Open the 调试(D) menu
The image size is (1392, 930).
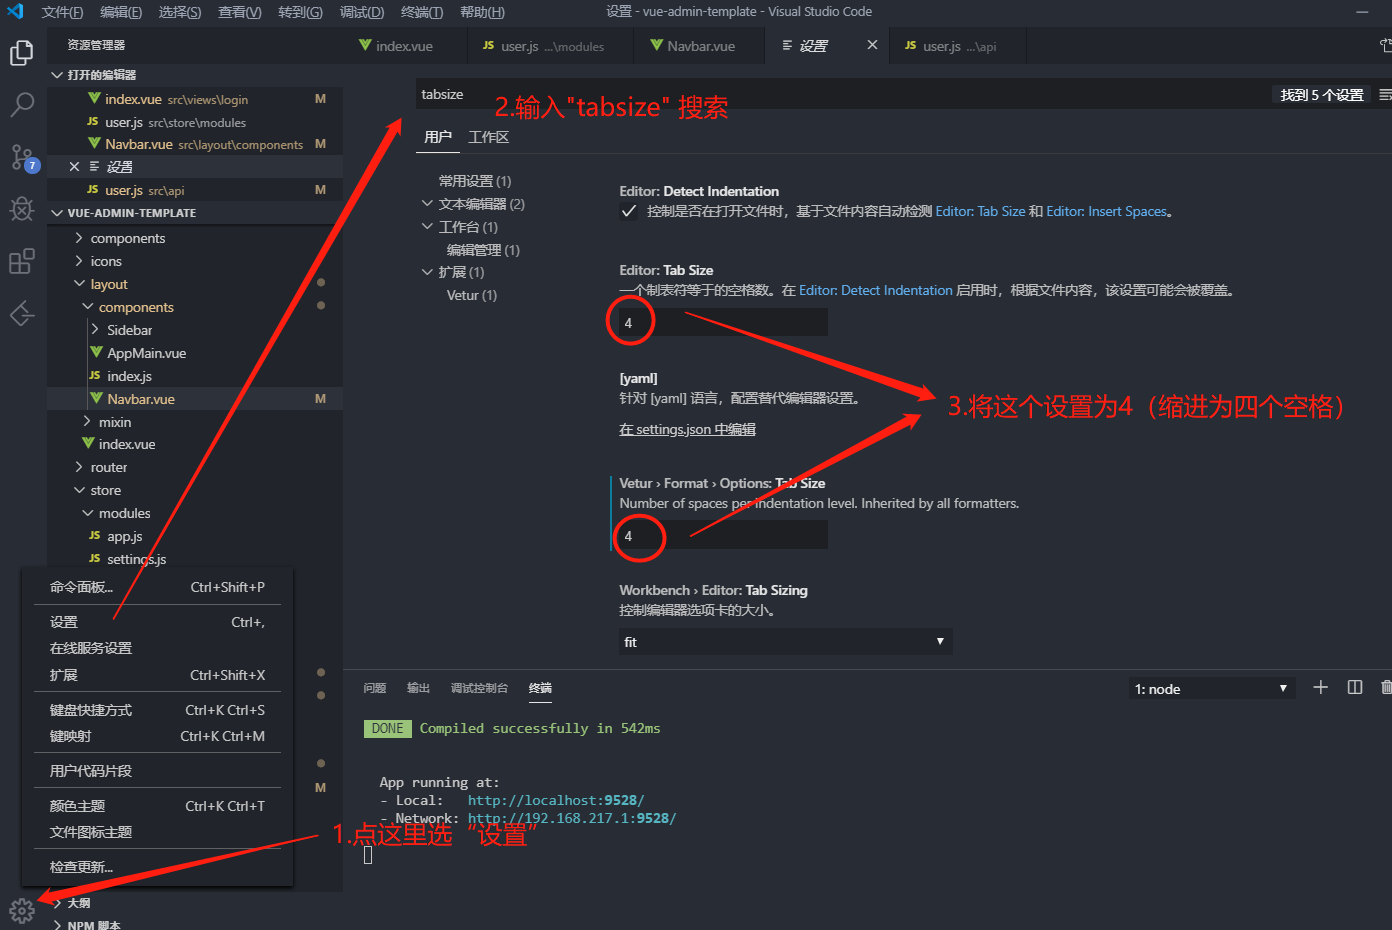tap(362, 12)
